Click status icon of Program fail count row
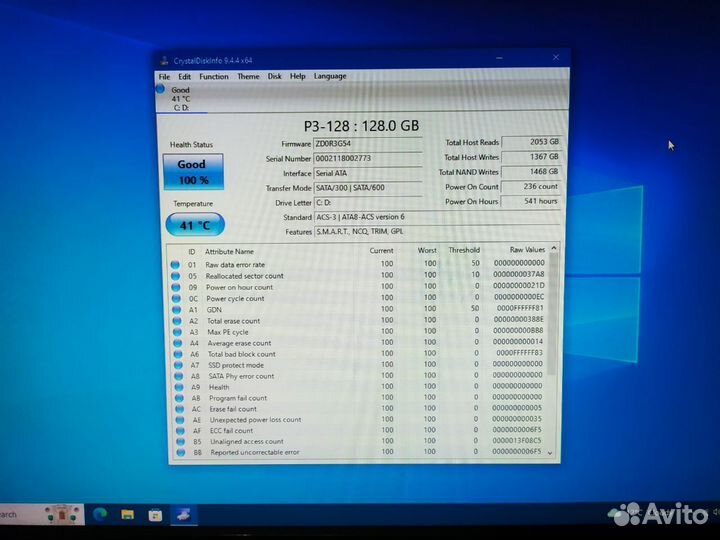 point(180,398)
